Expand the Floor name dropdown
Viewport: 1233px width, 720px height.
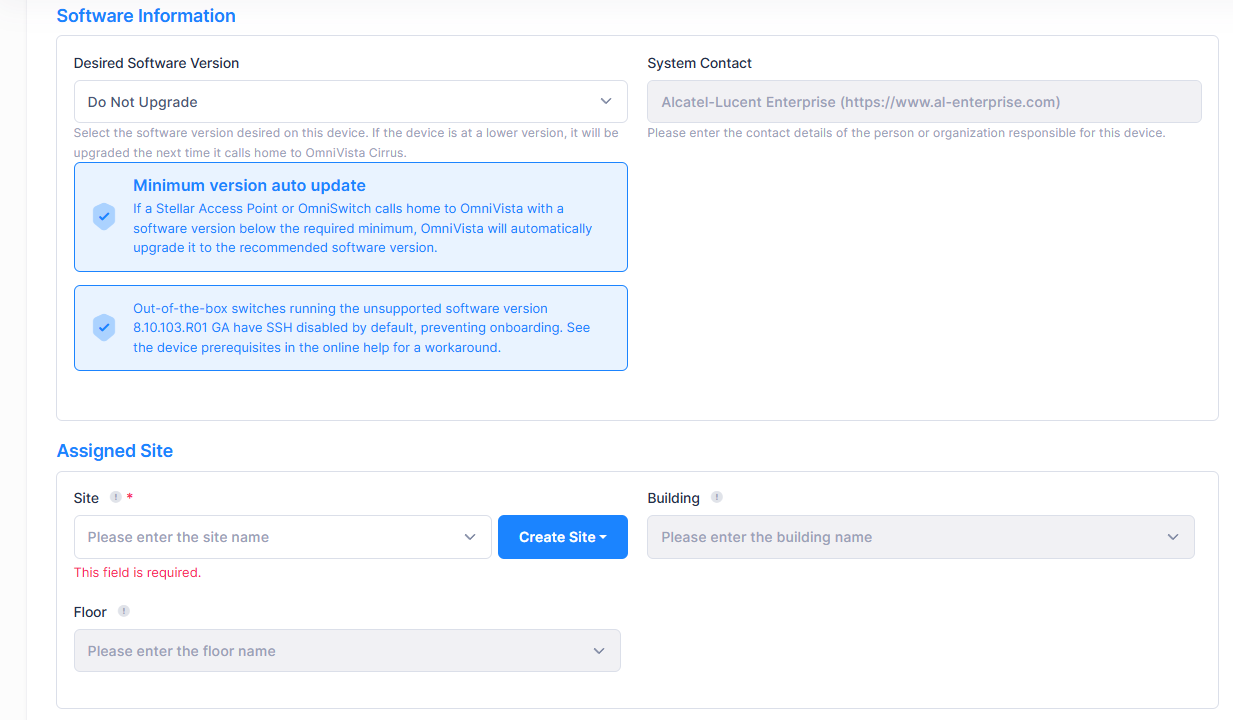coord(347,651)
